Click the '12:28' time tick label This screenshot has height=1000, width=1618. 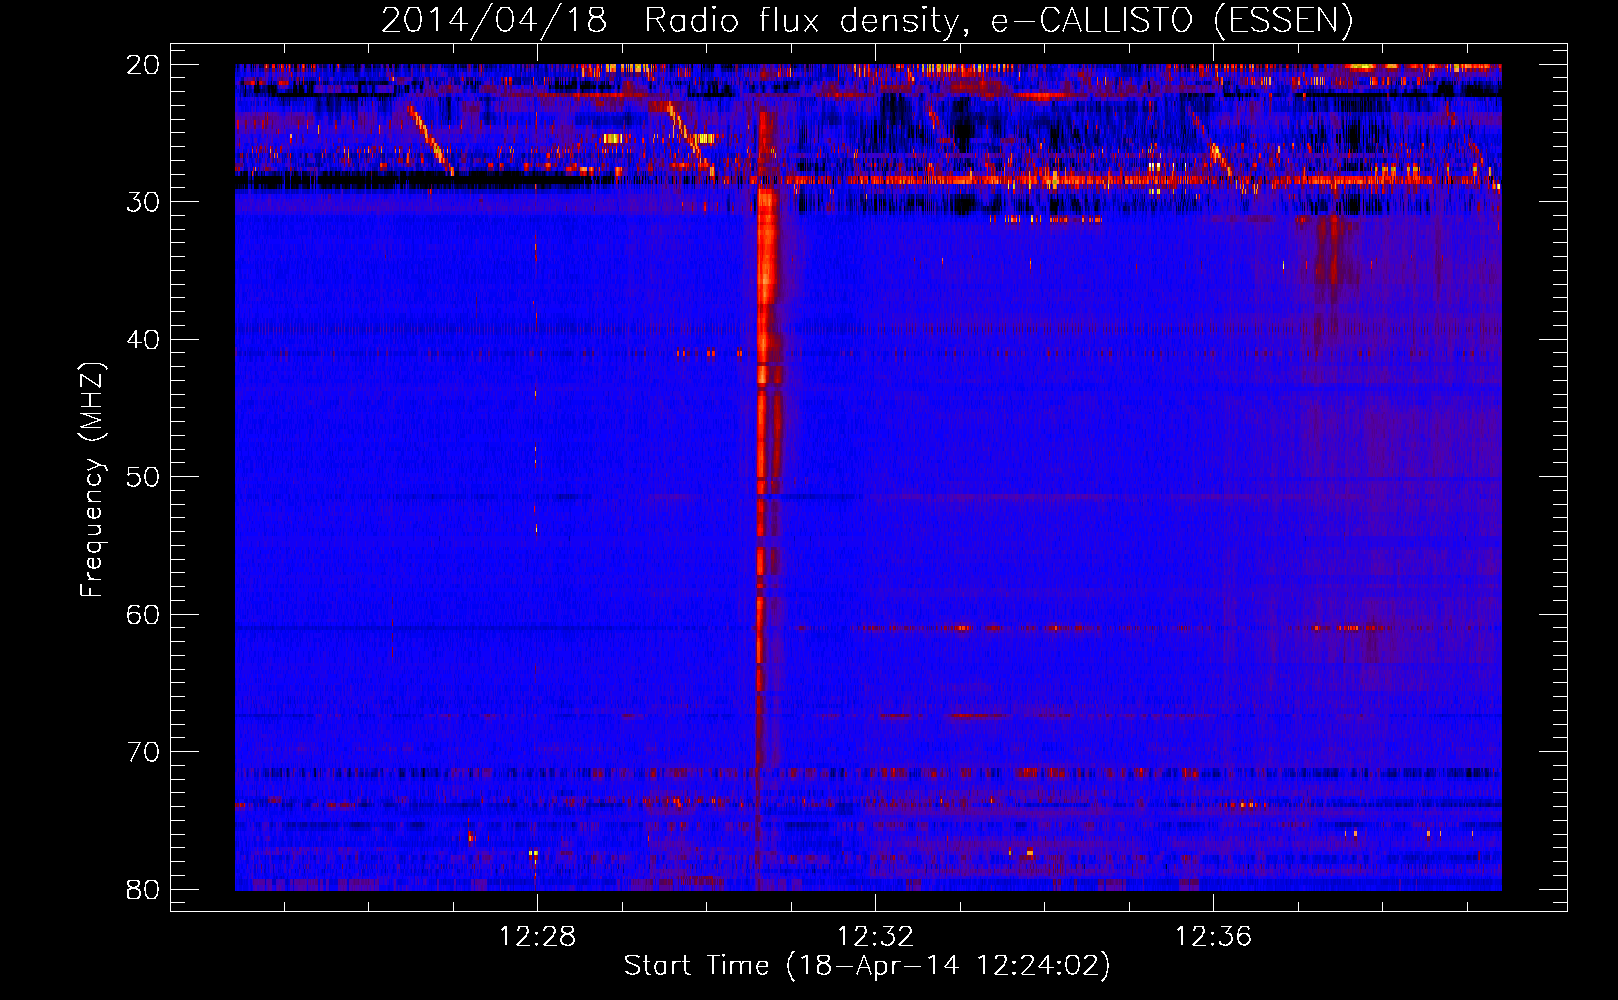538,937
